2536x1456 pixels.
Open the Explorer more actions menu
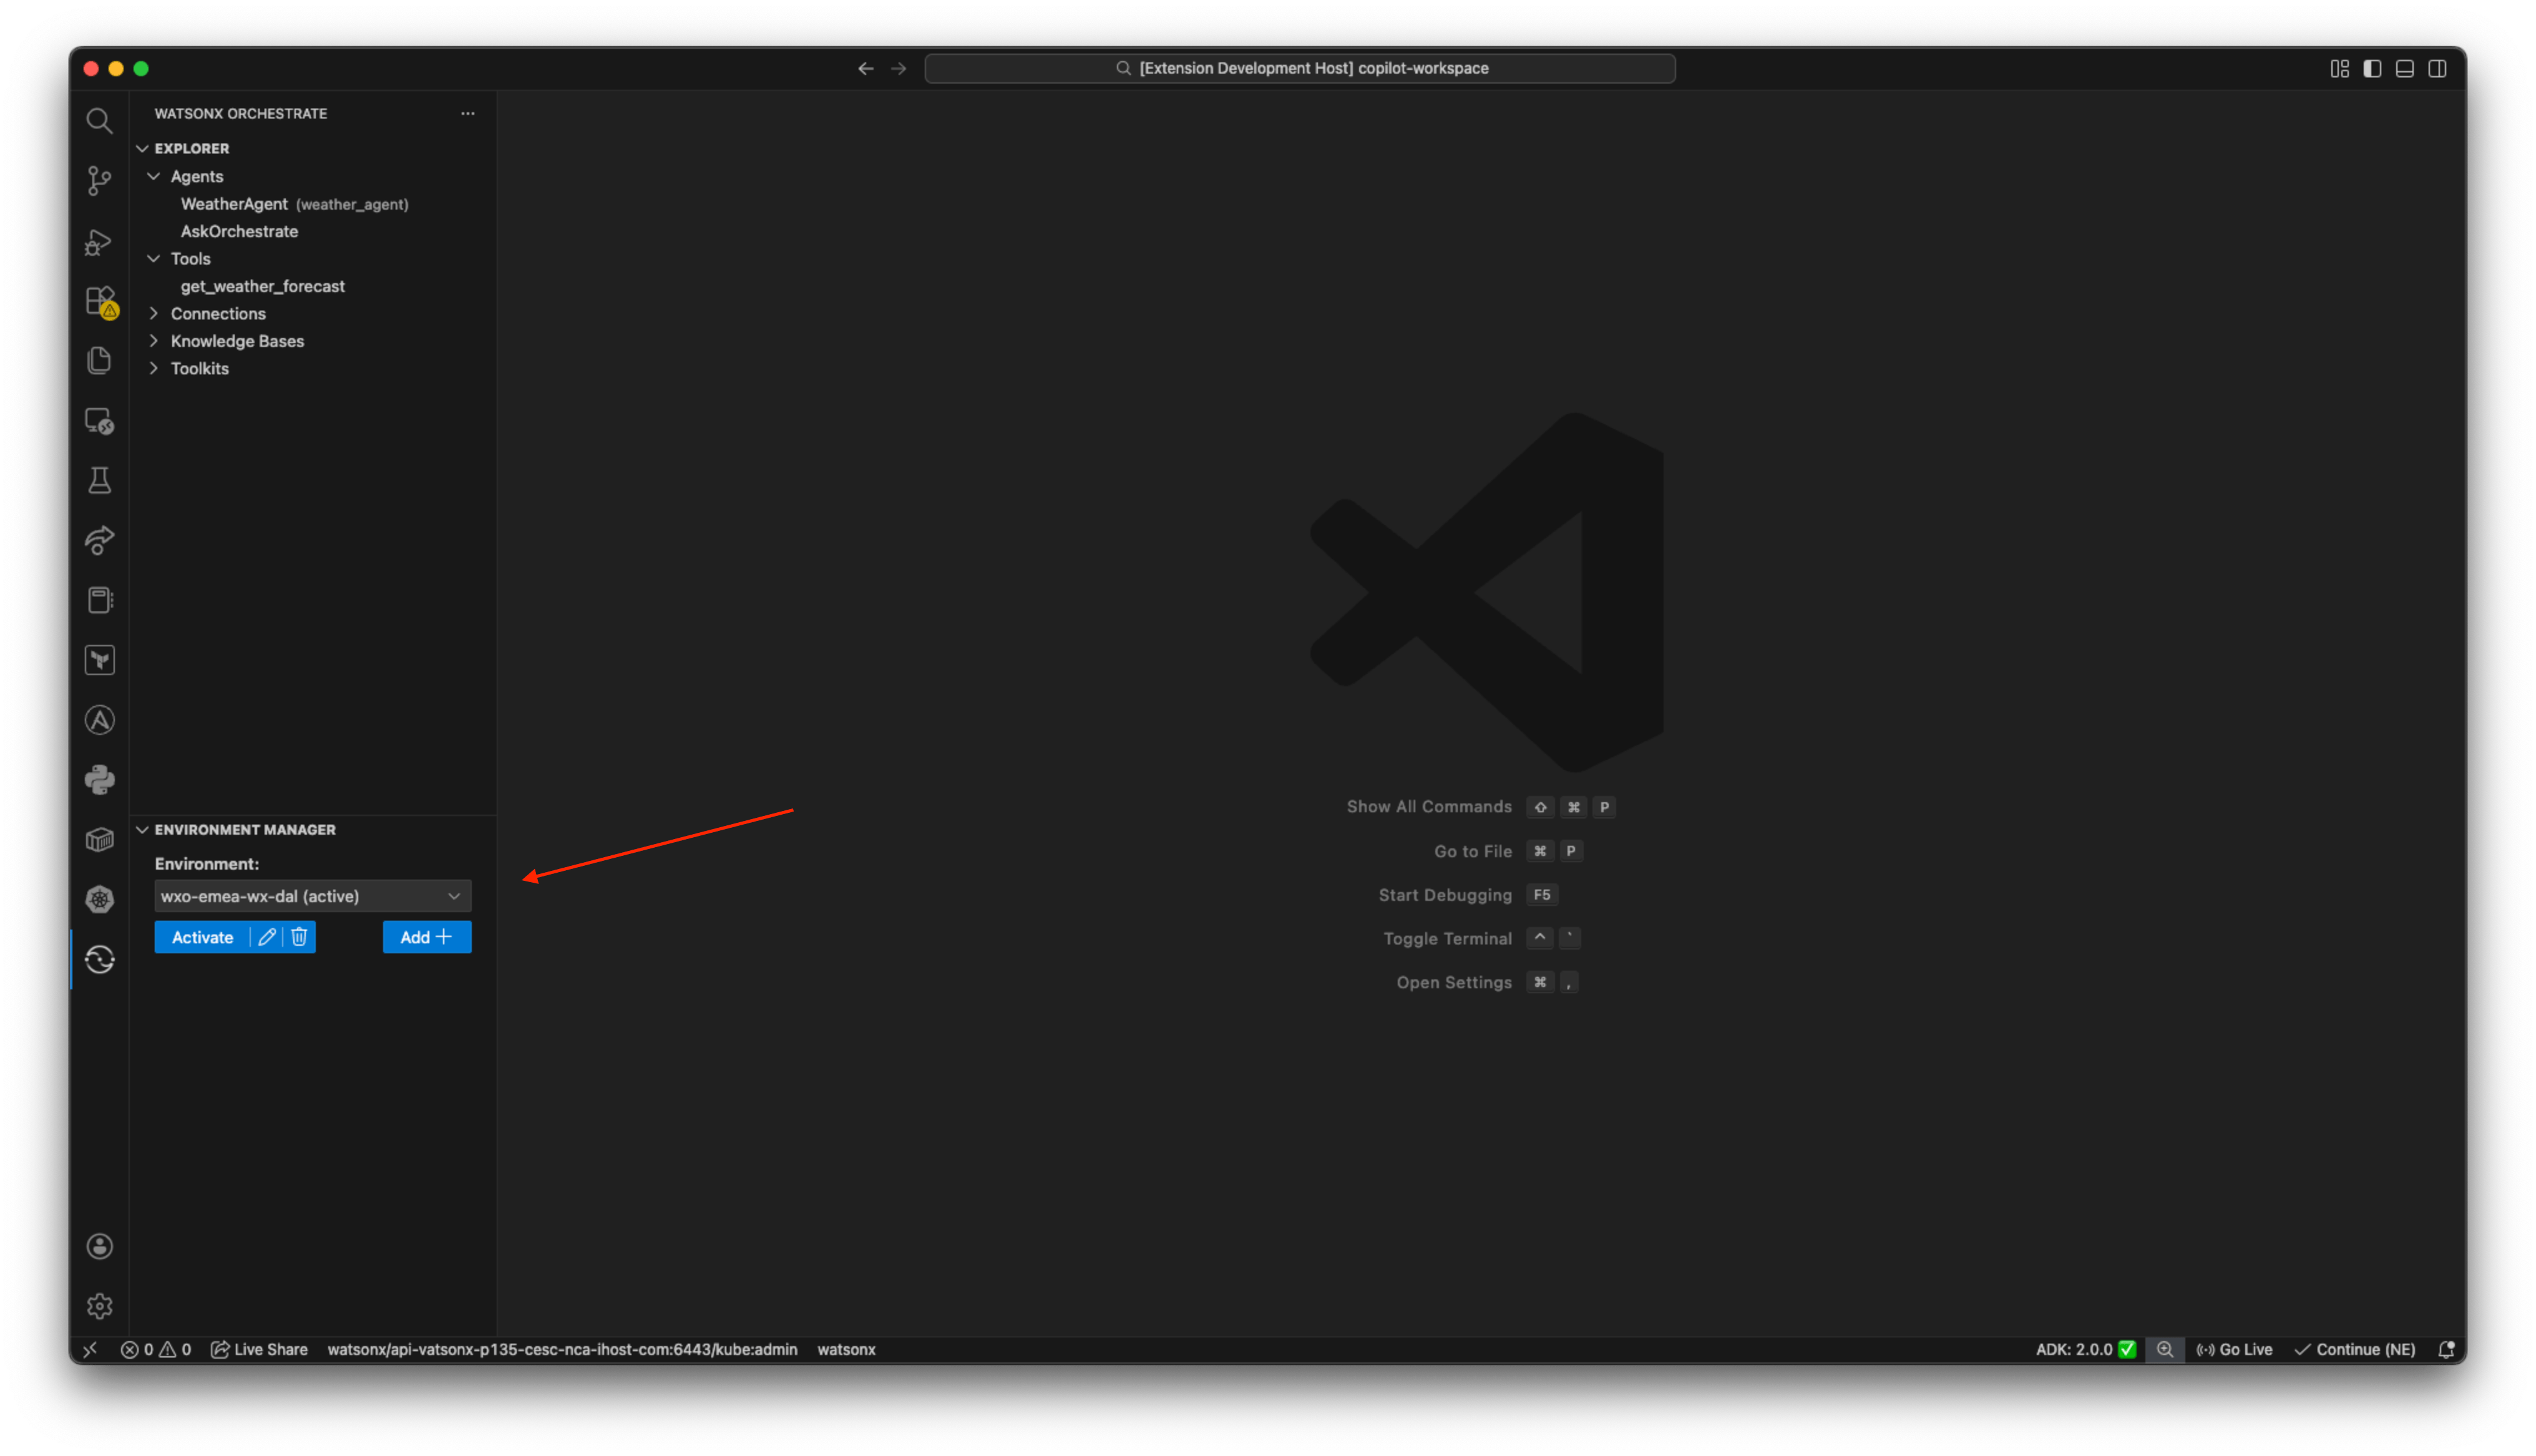[x=467, y=113]
